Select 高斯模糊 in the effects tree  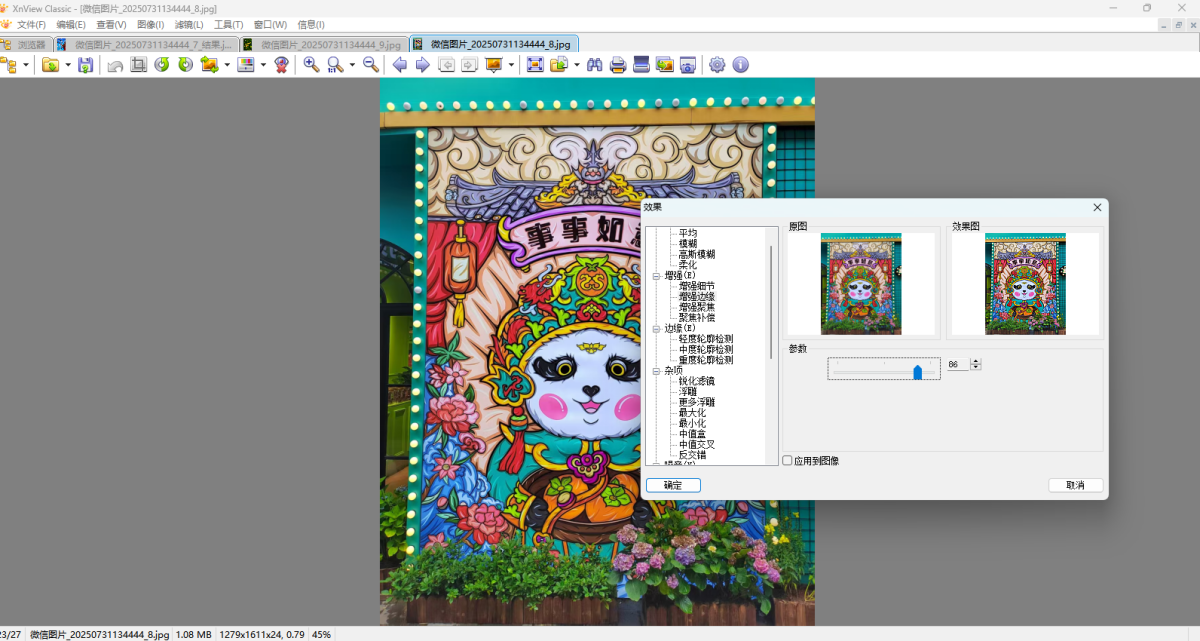[x=696, y=254]
